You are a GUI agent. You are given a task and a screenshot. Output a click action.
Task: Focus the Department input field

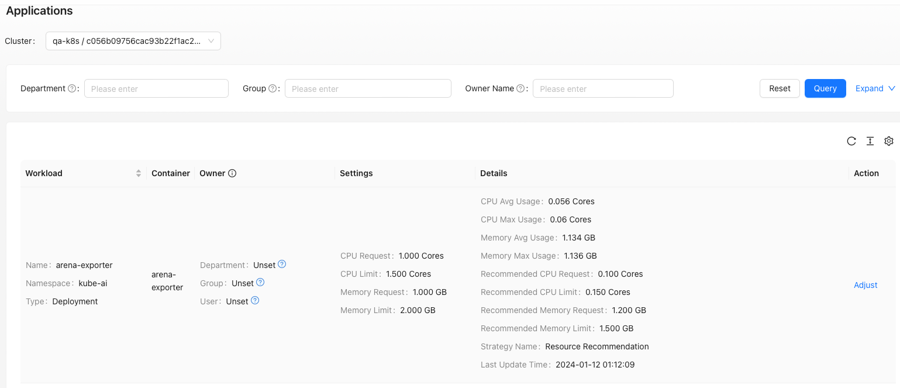pos(156,88)
